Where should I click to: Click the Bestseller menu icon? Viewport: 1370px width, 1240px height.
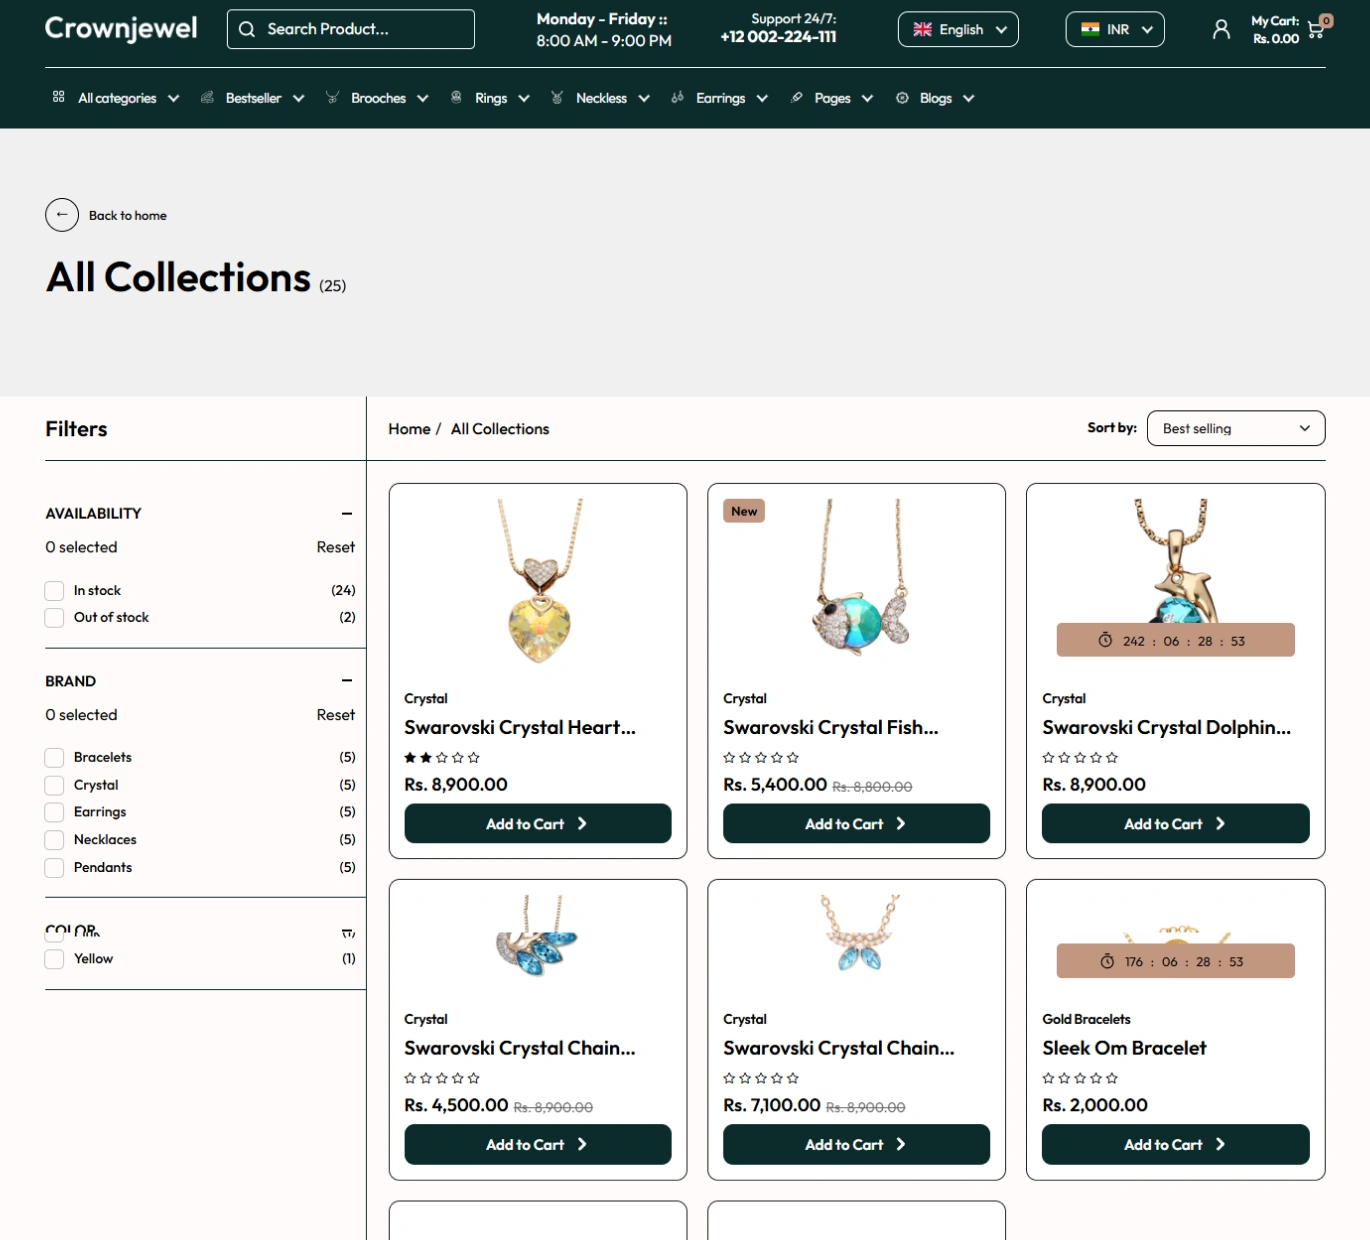point(207,97)
